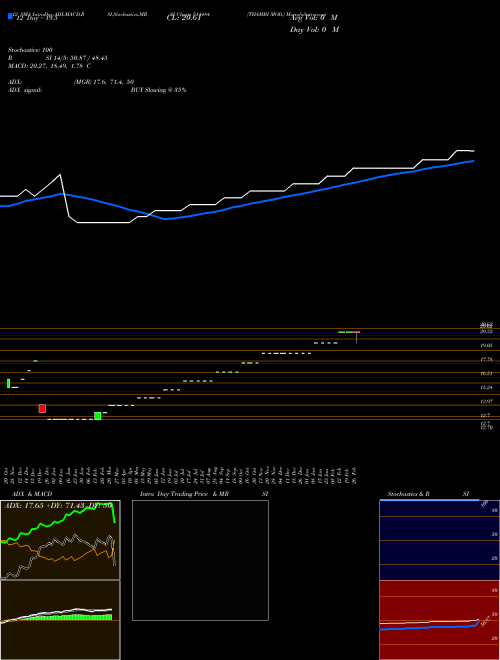500x660 pixels.
Task: Click the 15.24 price axis label
Action: point(487,387)
